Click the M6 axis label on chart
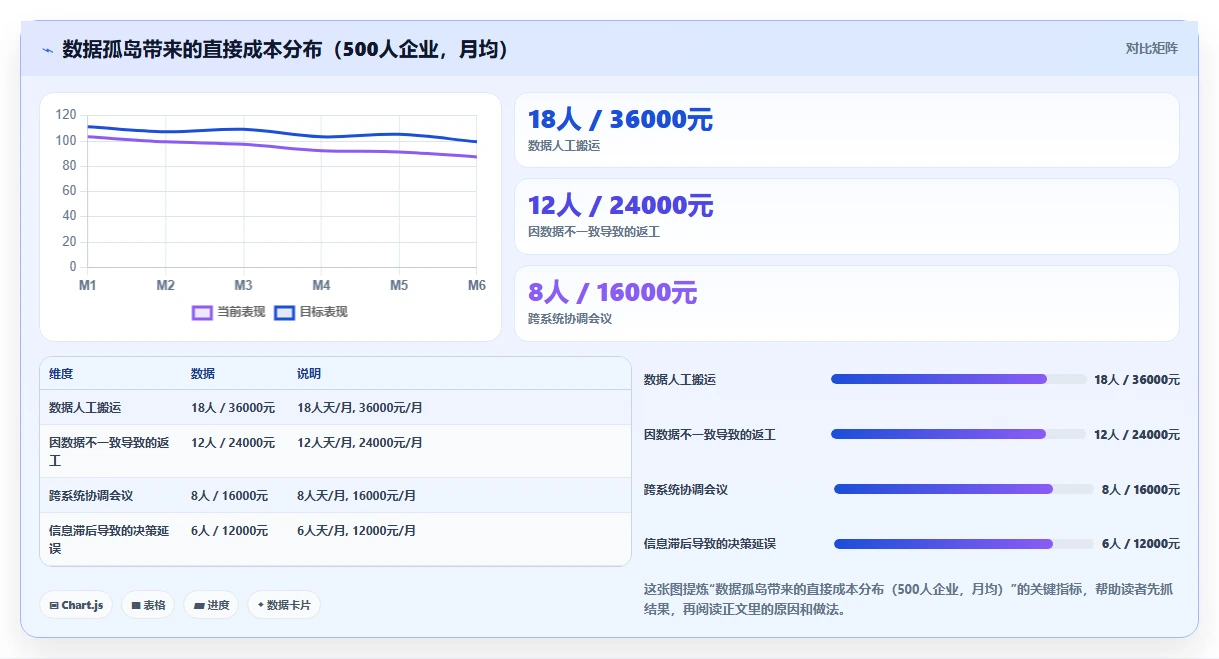The image size is (1219, 659). pyautogui.click(x=477, y=286)
